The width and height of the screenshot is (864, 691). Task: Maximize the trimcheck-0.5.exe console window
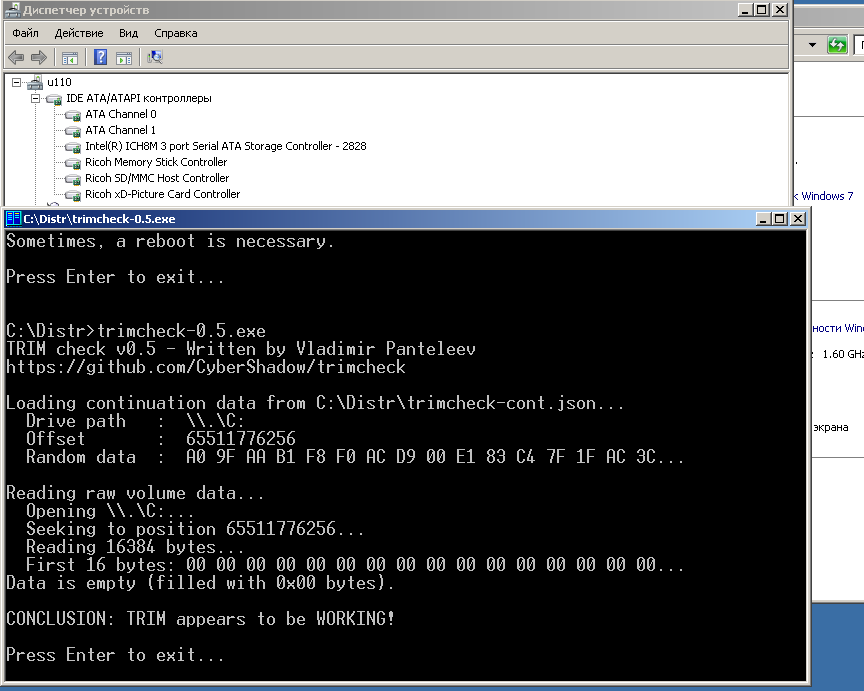pos(780,219)
